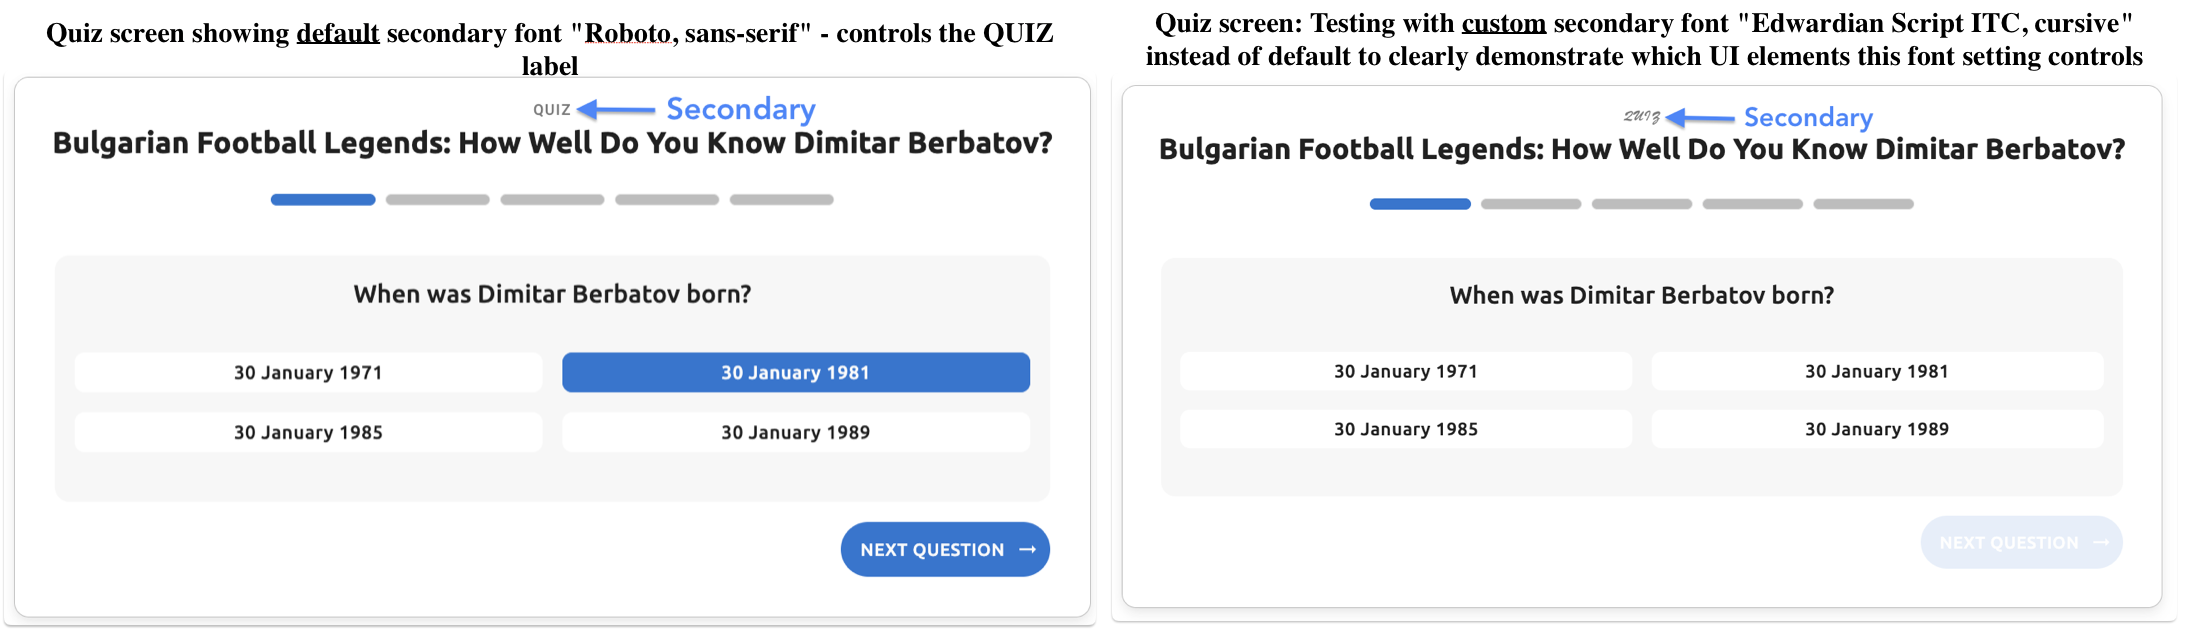Click the cursive Edwardian Script QUIZ label
Screen dimensions: 2194x638
(x=1641, y=117)
